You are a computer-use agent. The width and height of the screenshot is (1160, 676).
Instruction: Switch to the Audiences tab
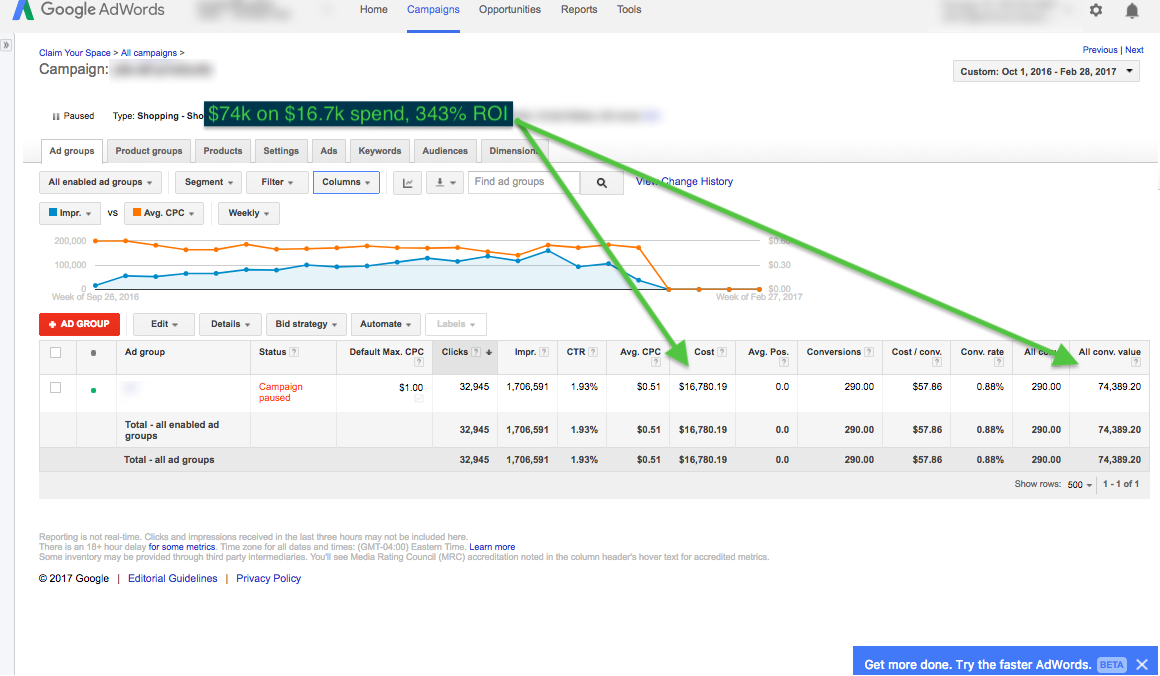click(445, 151)
